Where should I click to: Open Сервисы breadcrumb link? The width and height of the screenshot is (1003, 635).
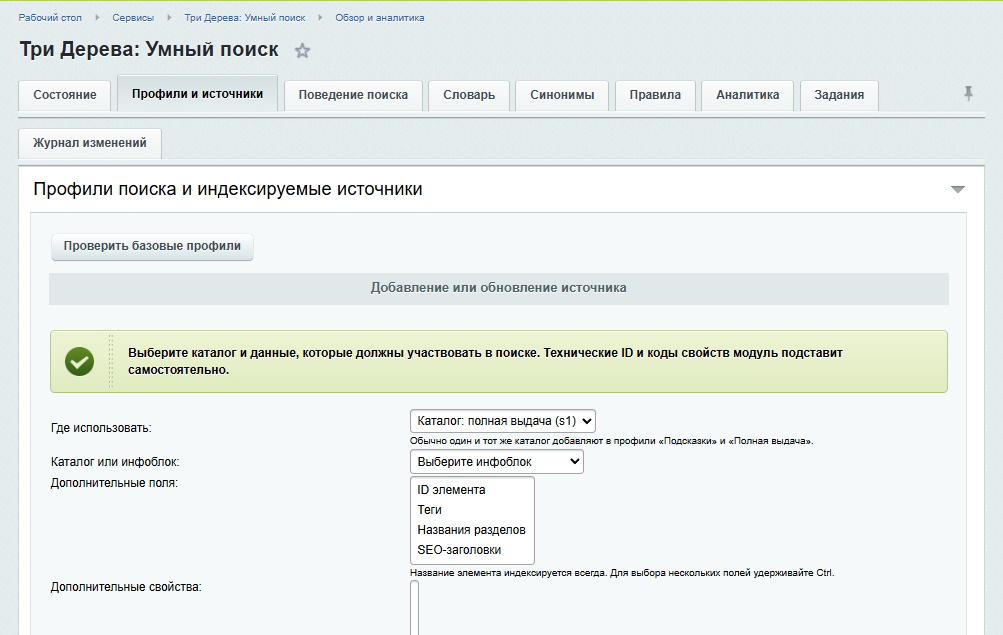point(133,18)
